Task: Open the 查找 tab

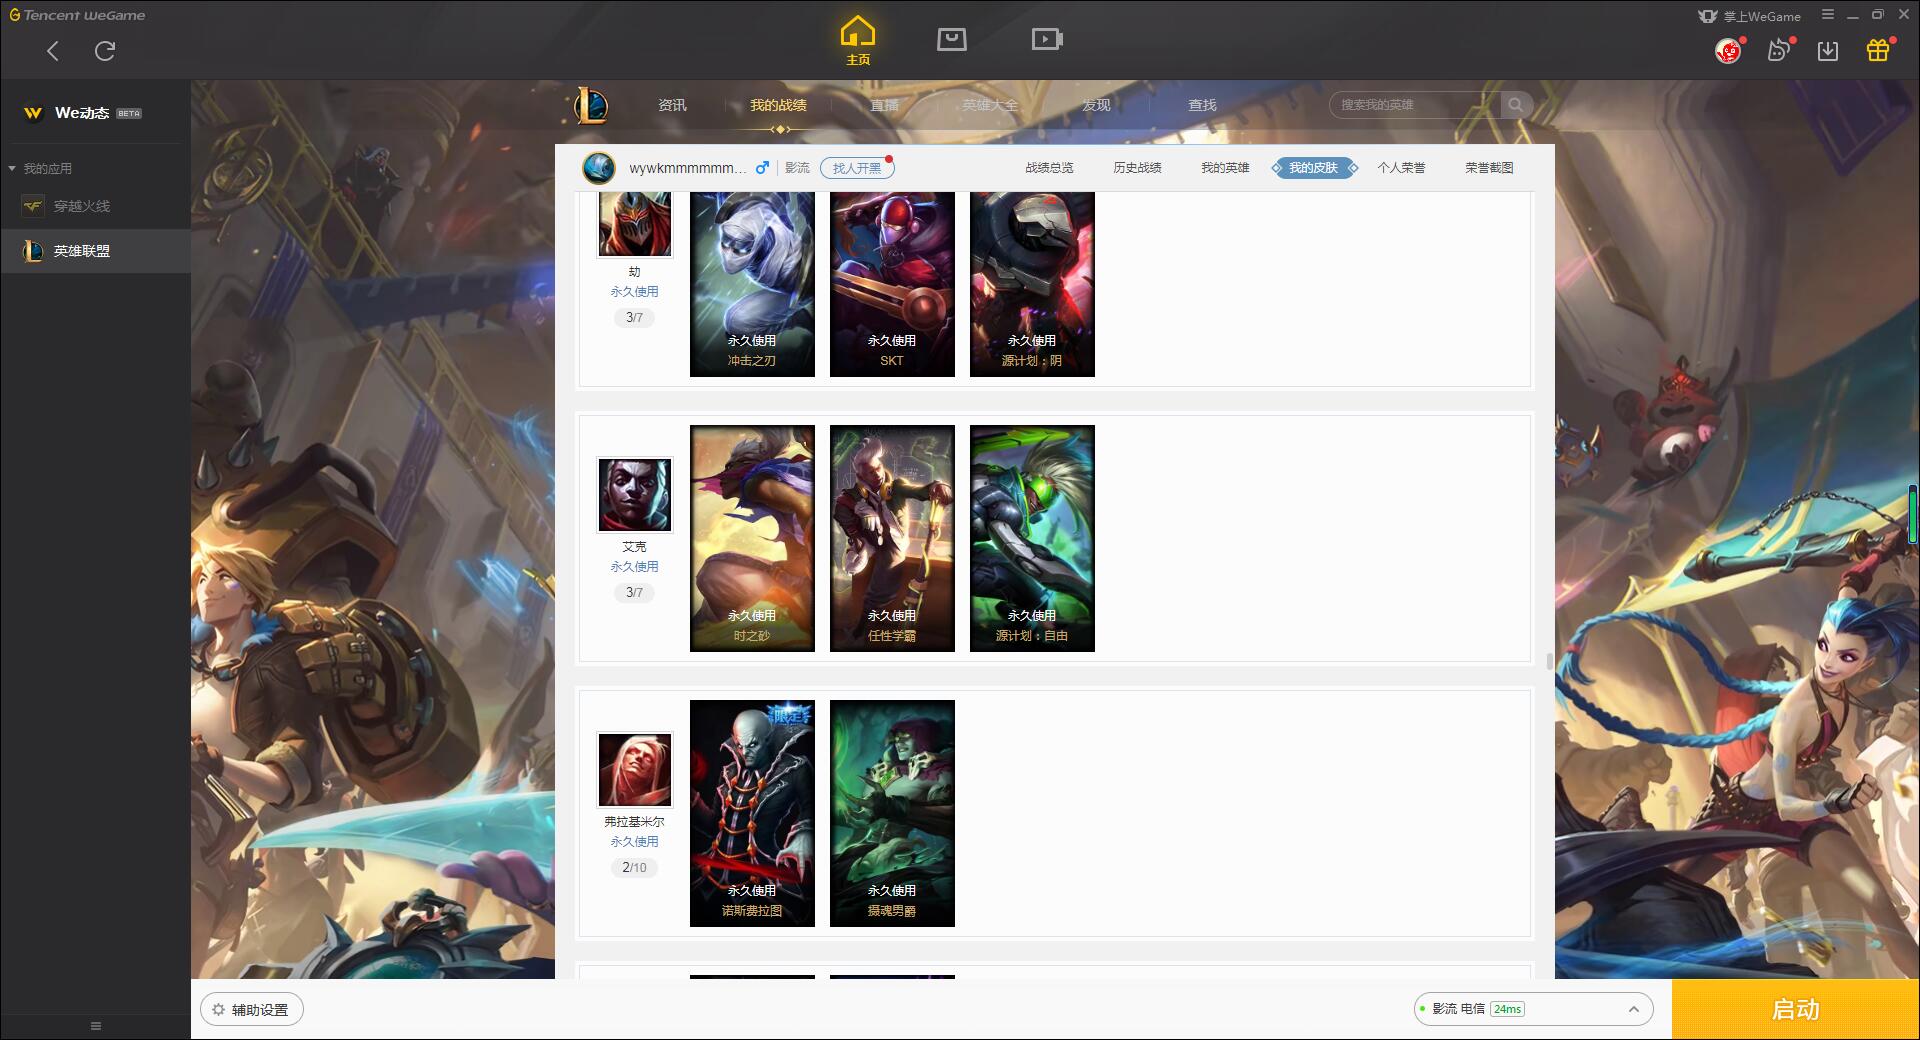Action: click(x=1202, y=105)
